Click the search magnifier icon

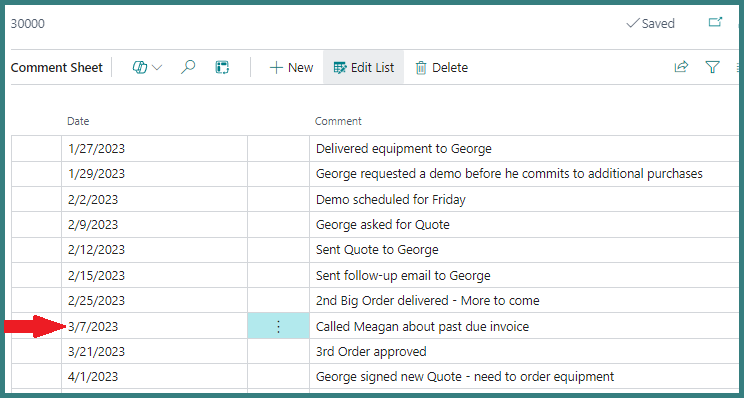pos(188,67)
